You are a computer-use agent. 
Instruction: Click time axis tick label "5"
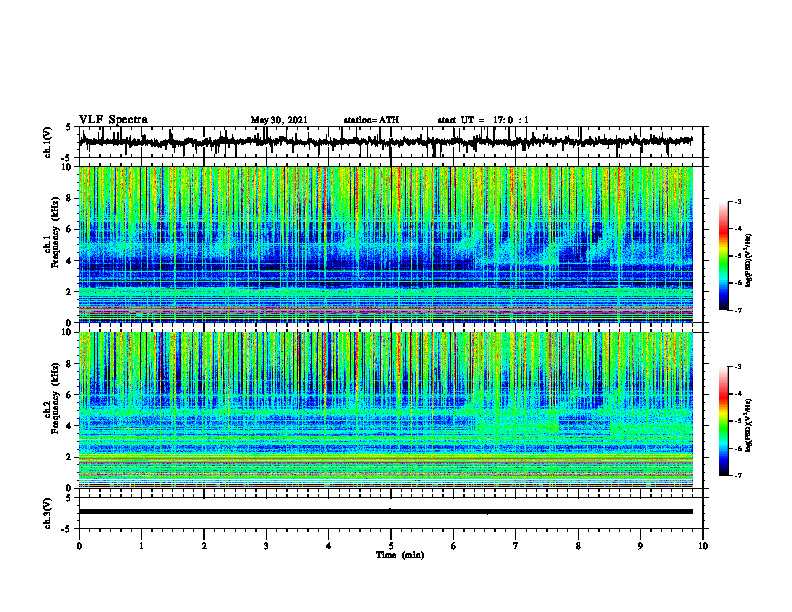pos(391,546)
